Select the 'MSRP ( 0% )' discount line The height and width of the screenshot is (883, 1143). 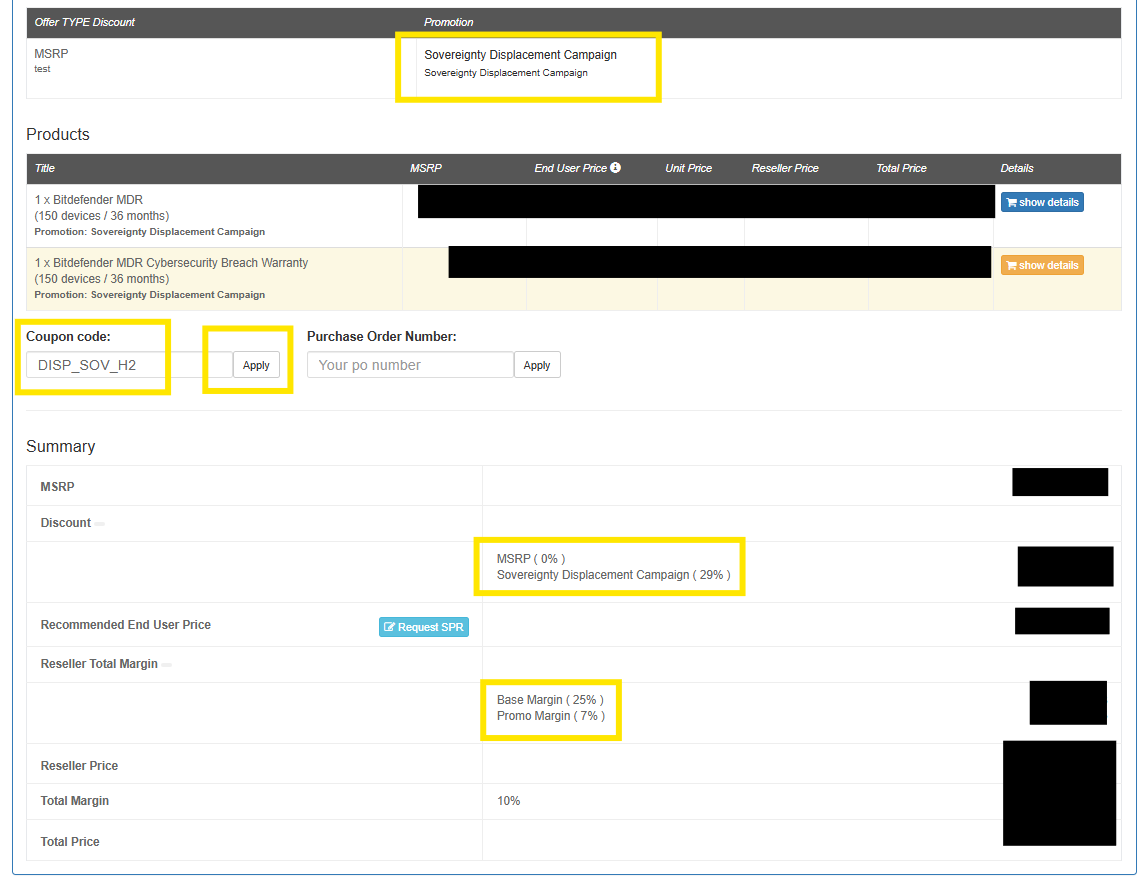pos(531,559)
